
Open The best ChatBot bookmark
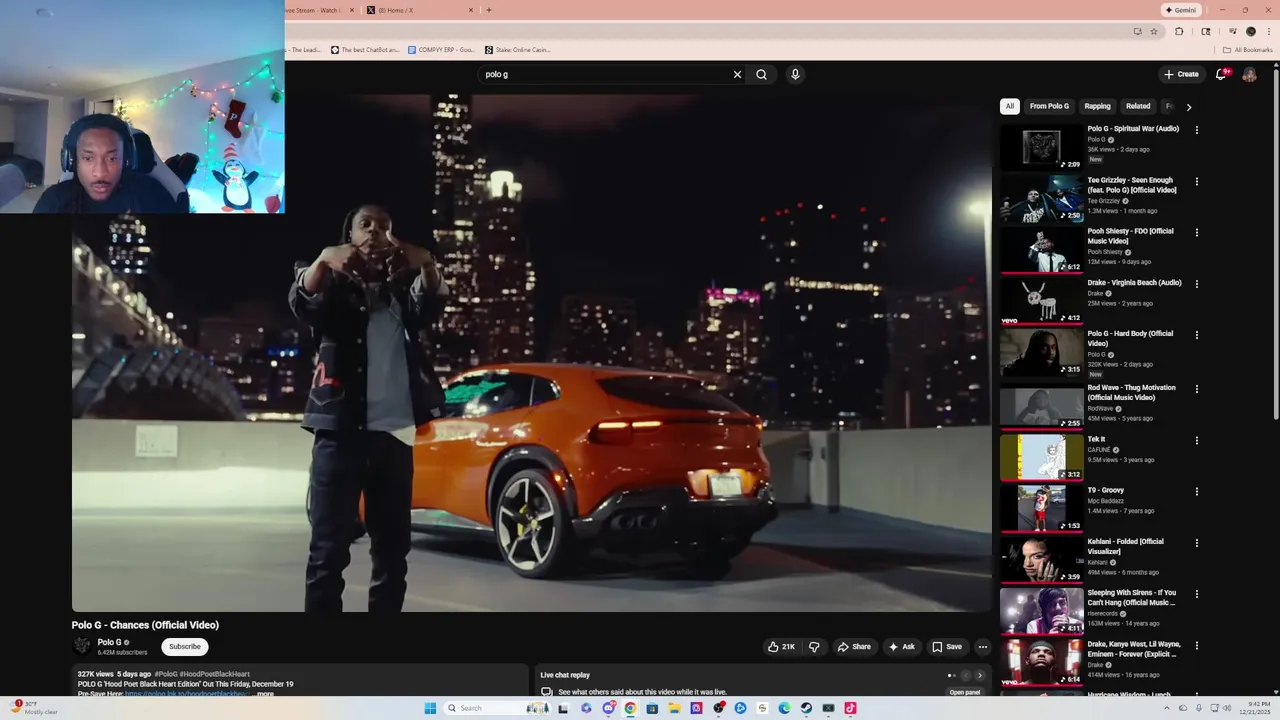pos(364,50)
